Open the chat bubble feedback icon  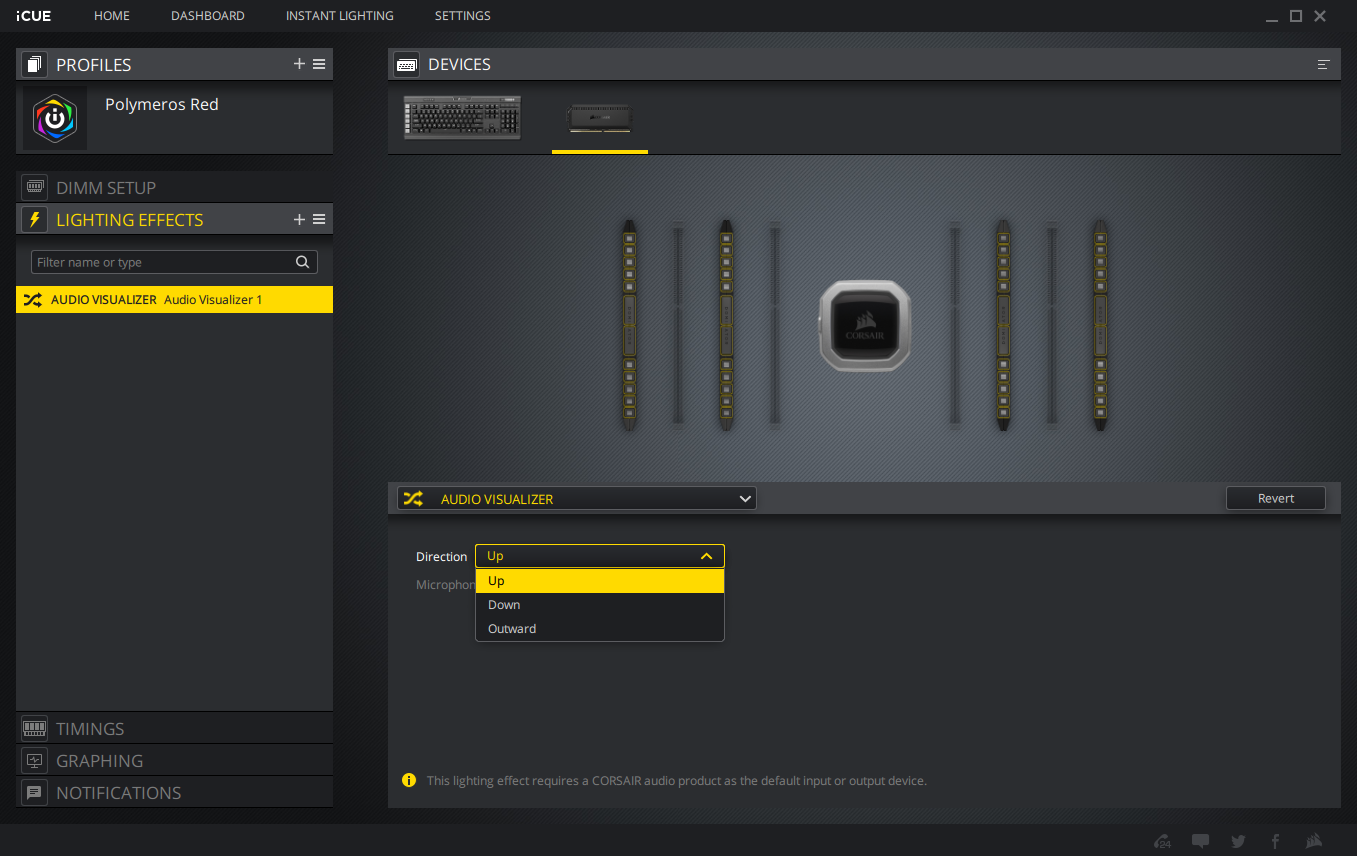coord(1201,841)
